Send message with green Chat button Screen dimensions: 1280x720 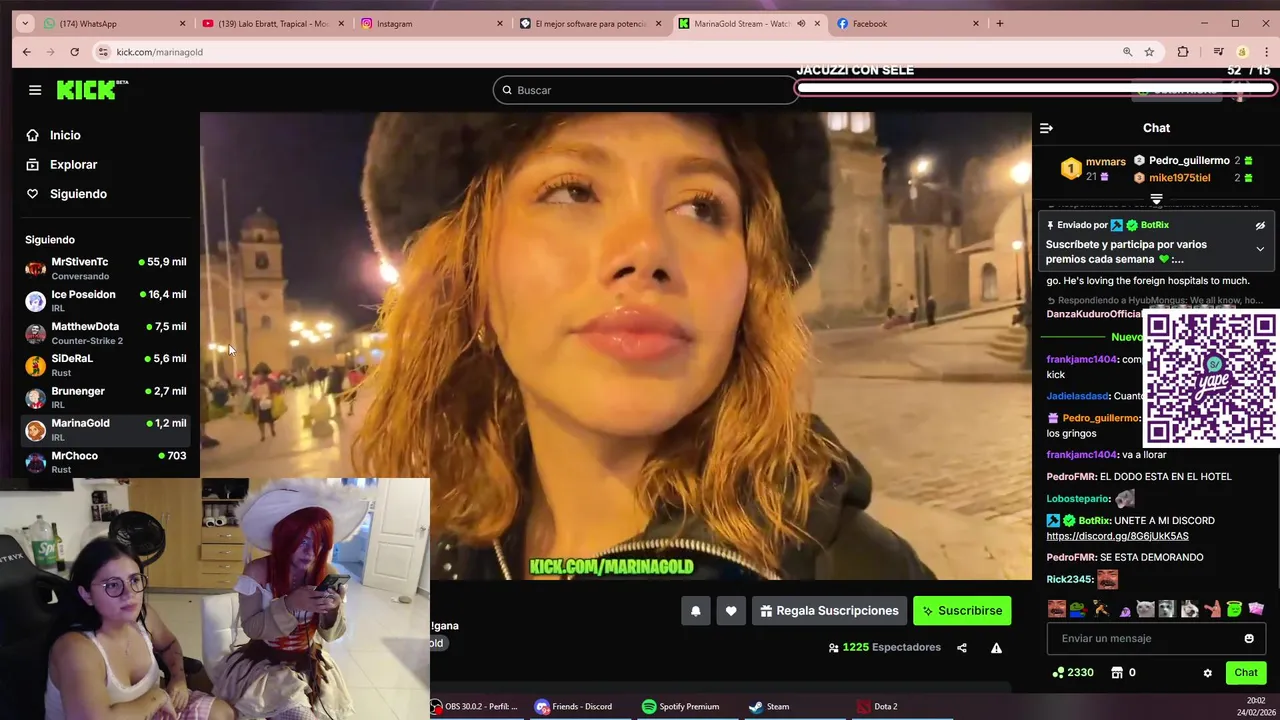coord(1246,673)
